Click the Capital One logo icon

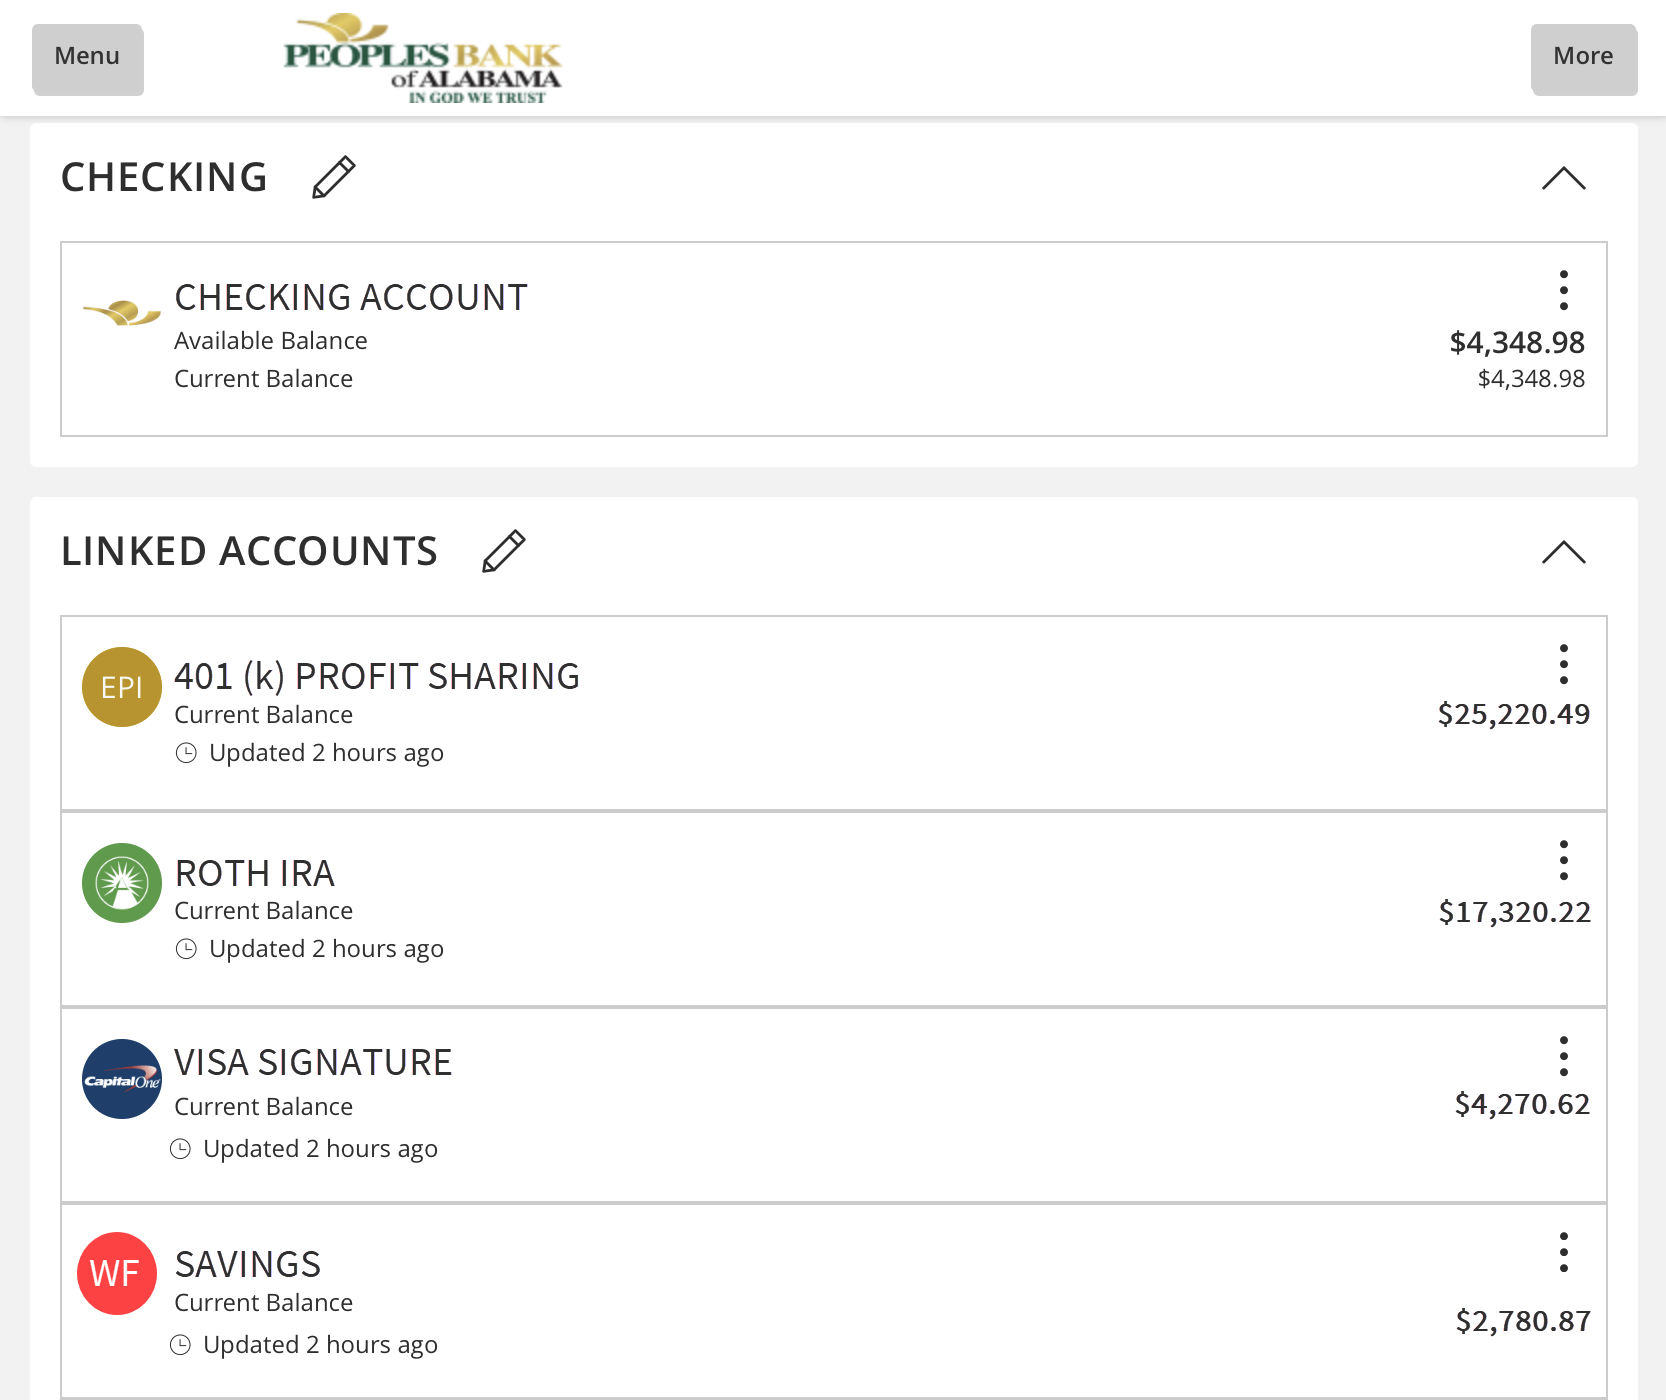(122, 1079)
